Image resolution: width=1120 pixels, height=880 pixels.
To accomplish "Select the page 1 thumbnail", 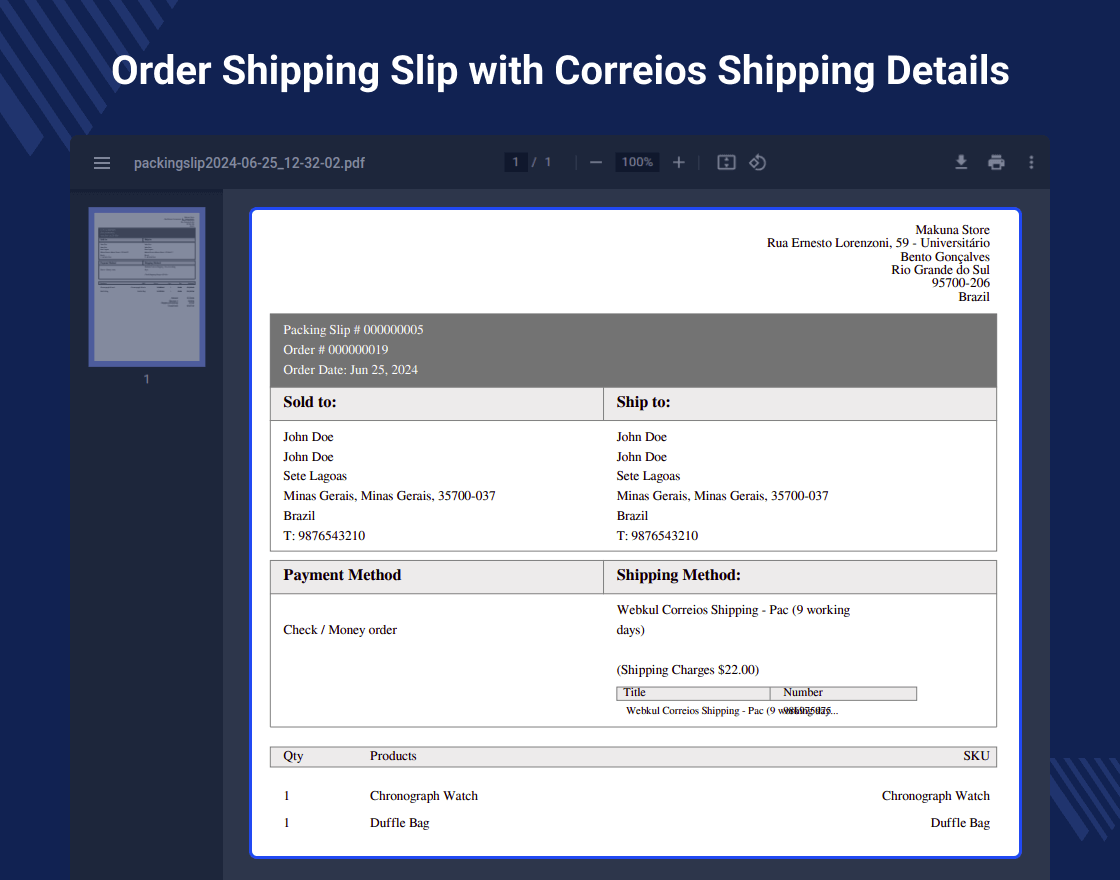I will [147, 287].
